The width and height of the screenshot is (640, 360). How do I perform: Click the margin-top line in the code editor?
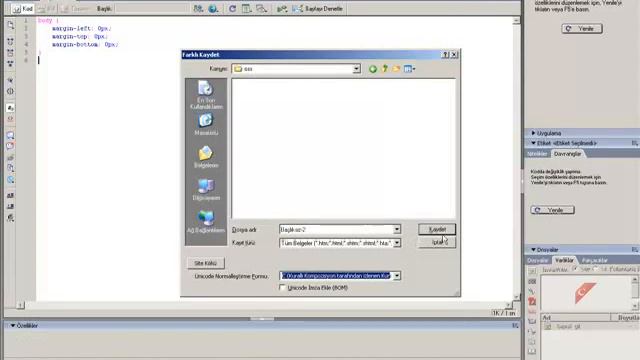(80, 37)
